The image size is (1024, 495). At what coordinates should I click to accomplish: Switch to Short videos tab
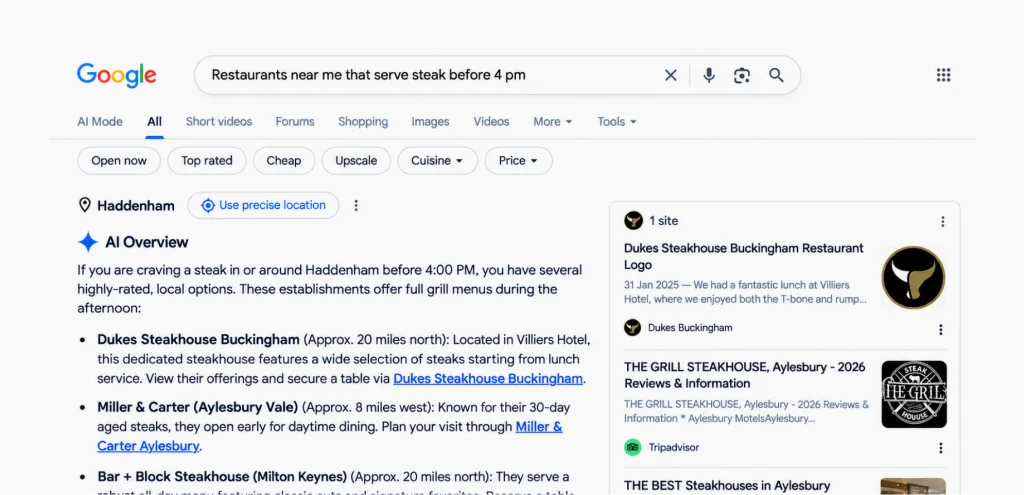click(x=219, y=121)
